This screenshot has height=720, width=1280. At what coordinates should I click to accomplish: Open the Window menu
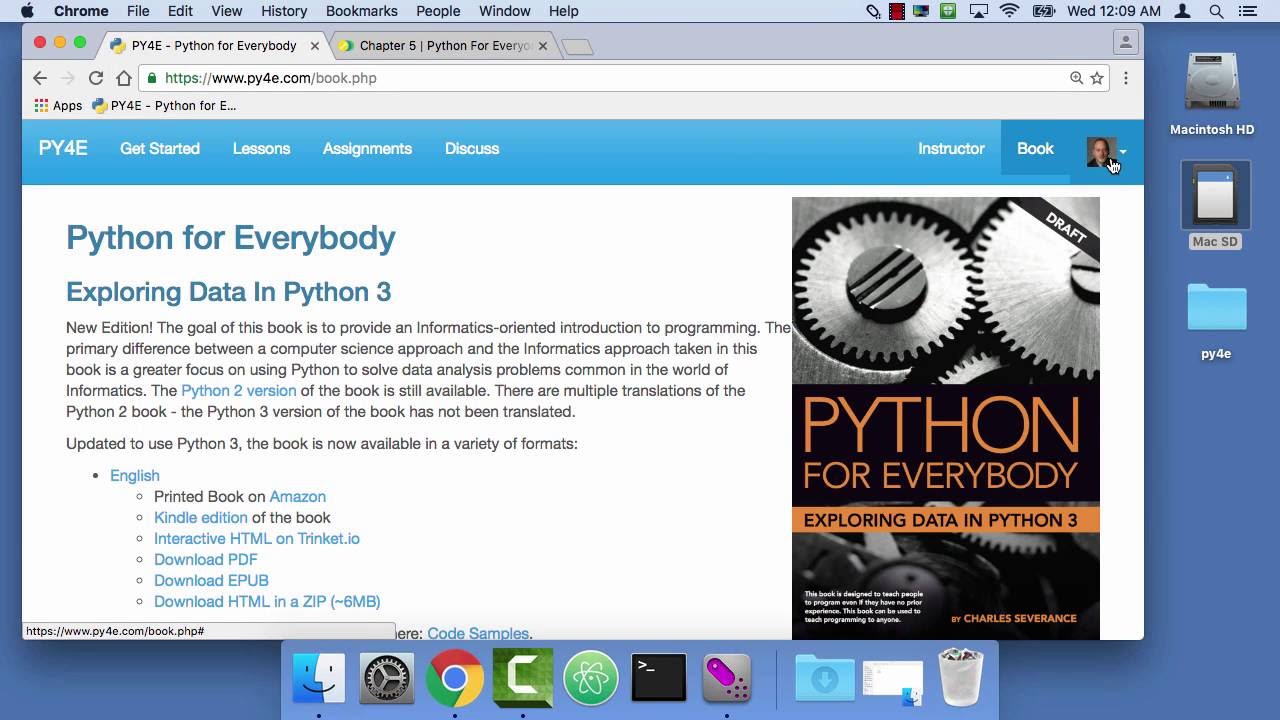[x=505, y=11]
